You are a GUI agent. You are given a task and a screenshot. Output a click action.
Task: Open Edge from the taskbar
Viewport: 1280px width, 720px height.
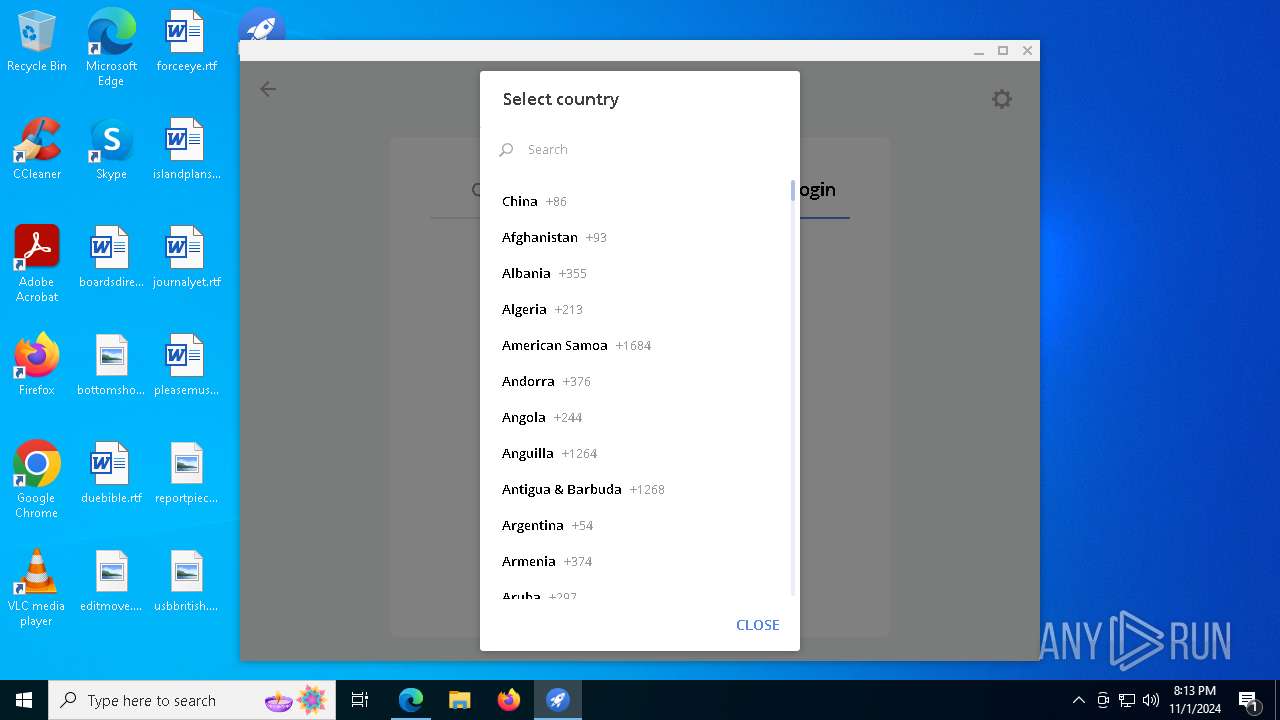point(411,700)
